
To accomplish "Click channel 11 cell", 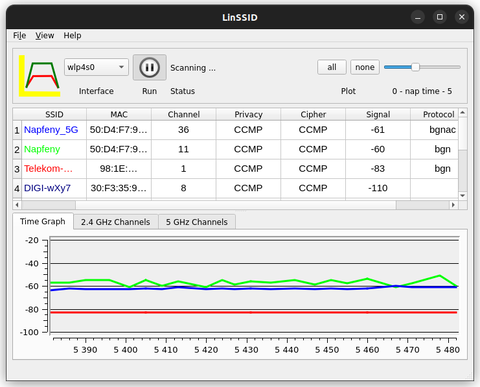I will (x=184, y=149).
